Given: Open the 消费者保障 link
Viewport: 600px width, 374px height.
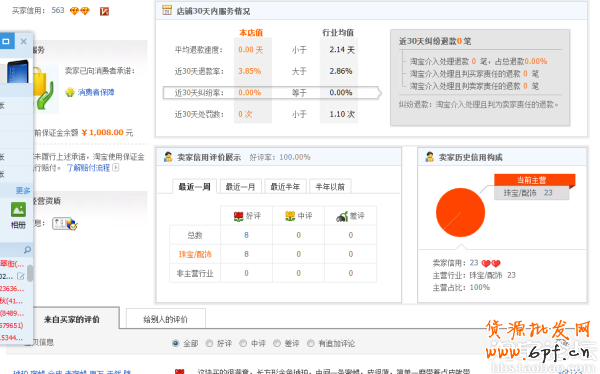Looking at the screenshot, I should (96, 92).
